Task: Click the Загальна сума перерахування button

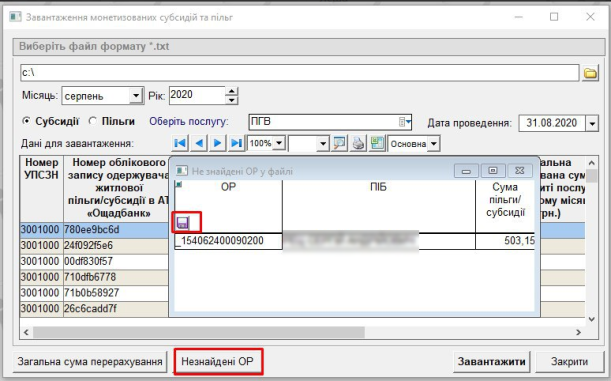Action: [x=90, y=362]
